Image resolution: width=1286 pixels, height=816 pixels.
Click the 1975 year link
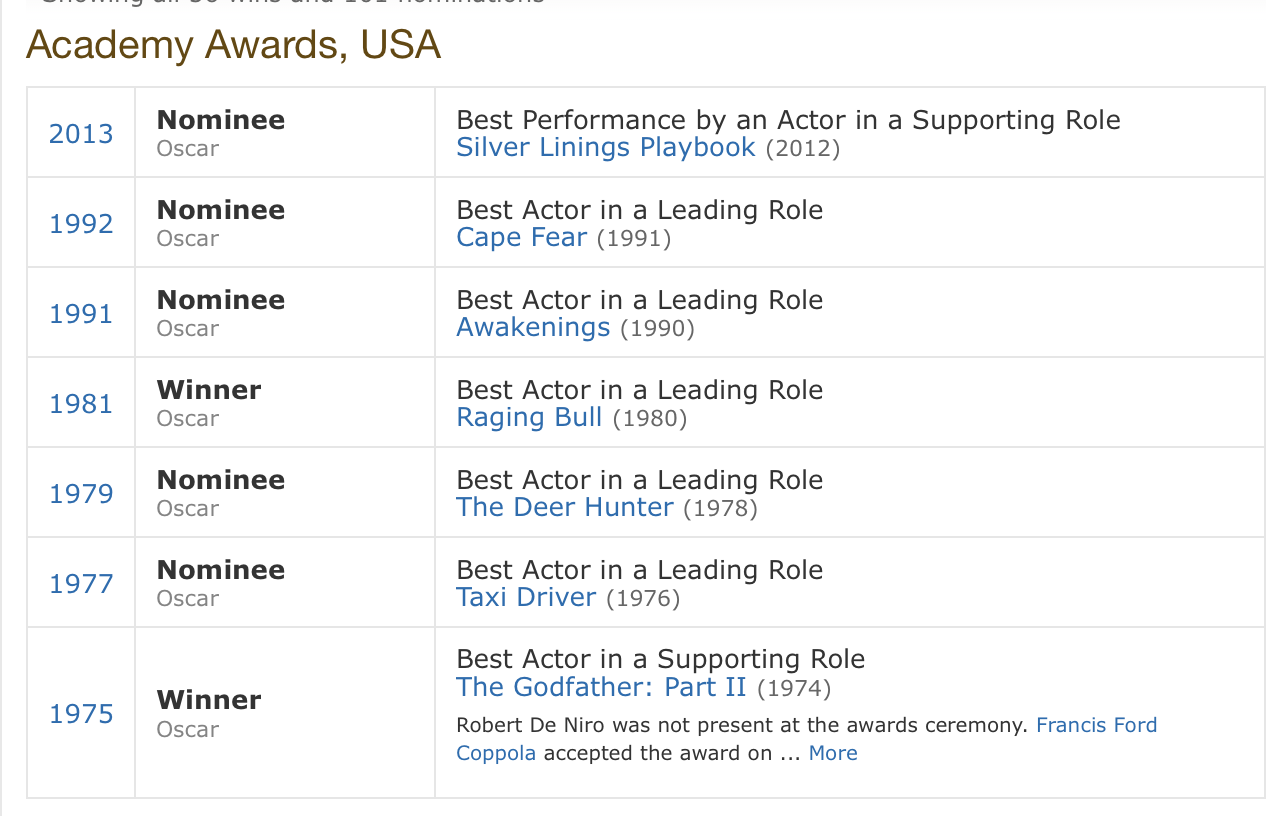81,713
